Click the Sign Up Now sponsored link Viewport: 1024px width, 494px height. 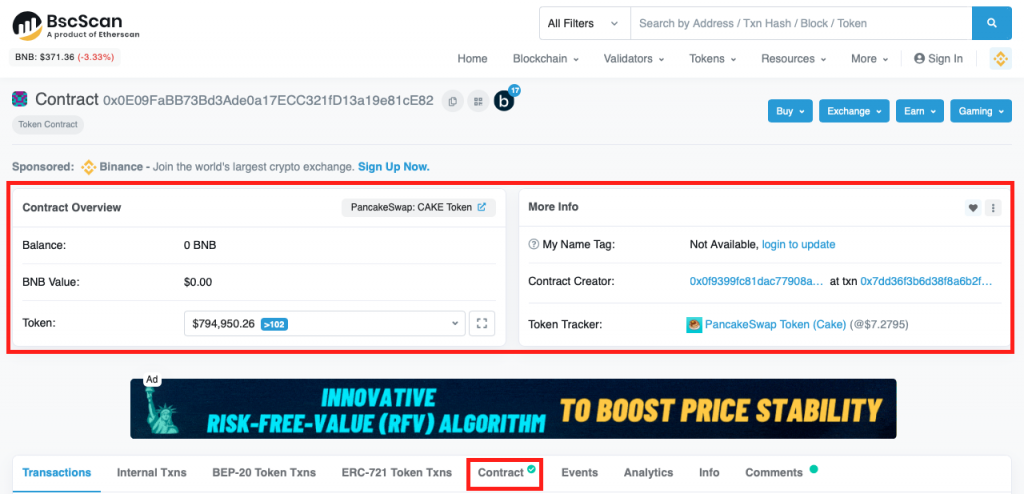394,167
